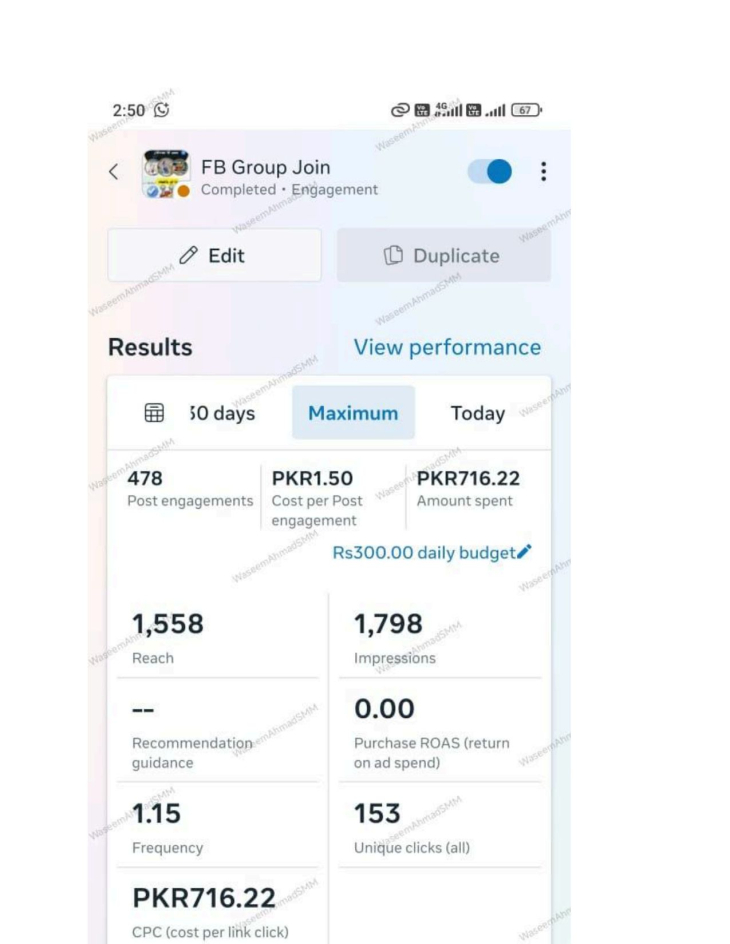Select the Maximum date range tab

coord(353,413)
